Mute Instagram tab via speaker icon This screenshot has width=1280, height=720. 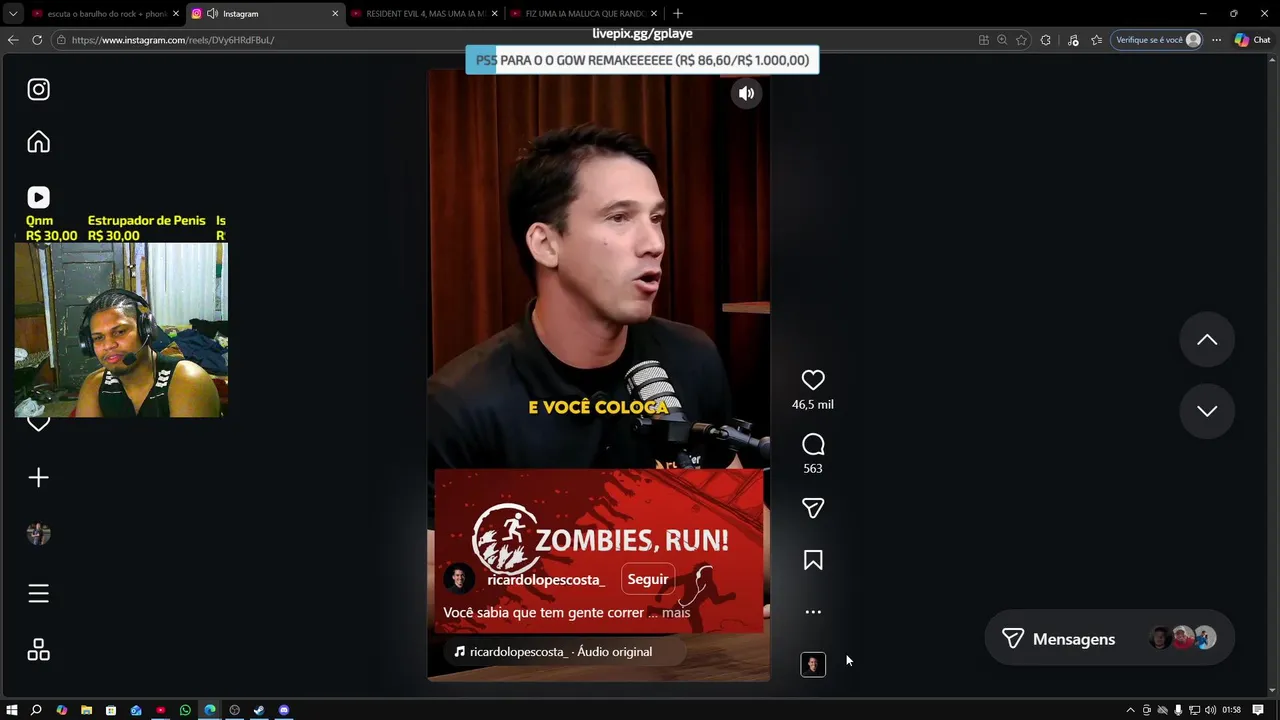[212, 14]
